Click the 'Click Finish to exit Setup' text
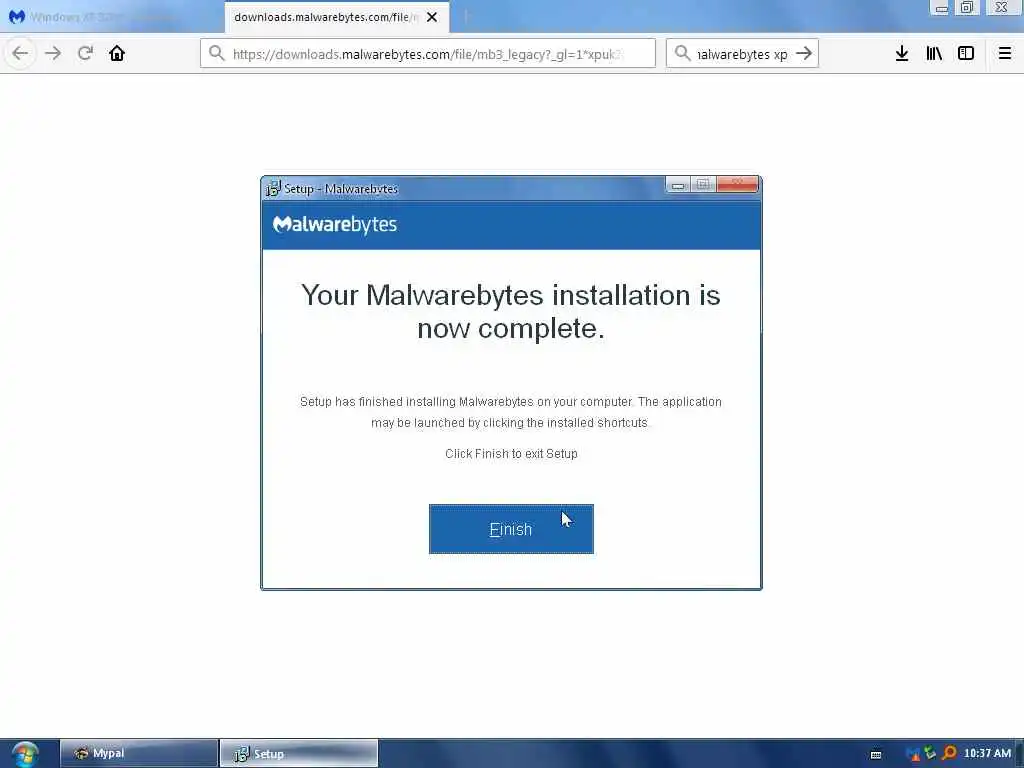1024x768 pixels. [x=511, y=454]
